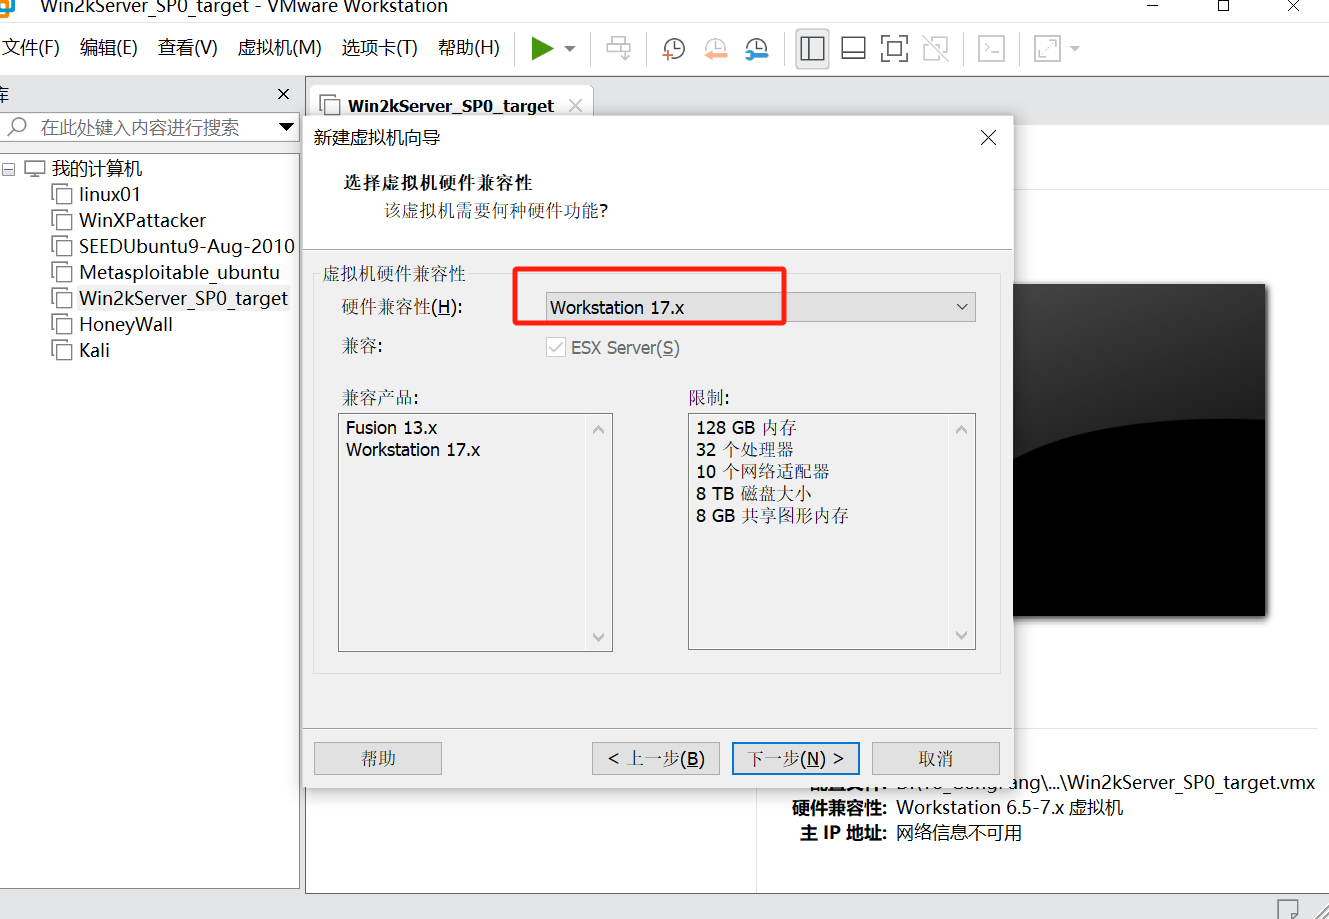
Task: Open the power options dropdown arrow
Action: [570, 48]
